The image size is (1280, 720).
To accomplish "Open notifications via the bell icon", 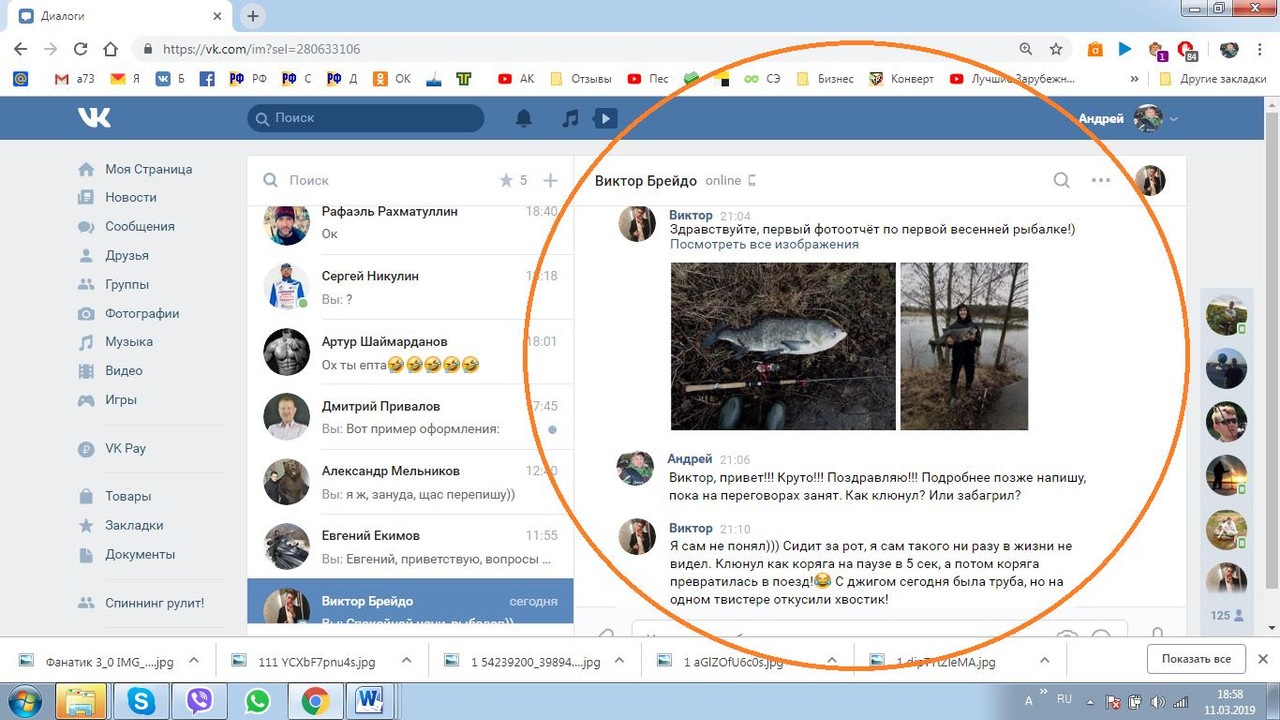I will coord(522,118).
